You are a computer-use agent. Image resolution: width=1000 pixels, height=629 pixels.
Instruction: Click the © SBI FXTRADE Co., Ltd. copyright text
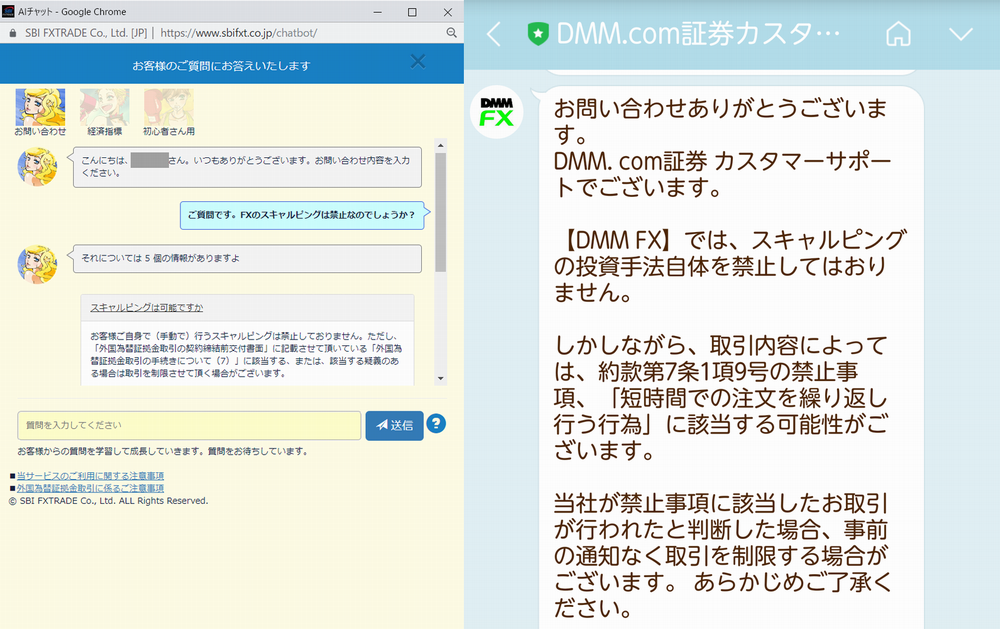(108, 501)
